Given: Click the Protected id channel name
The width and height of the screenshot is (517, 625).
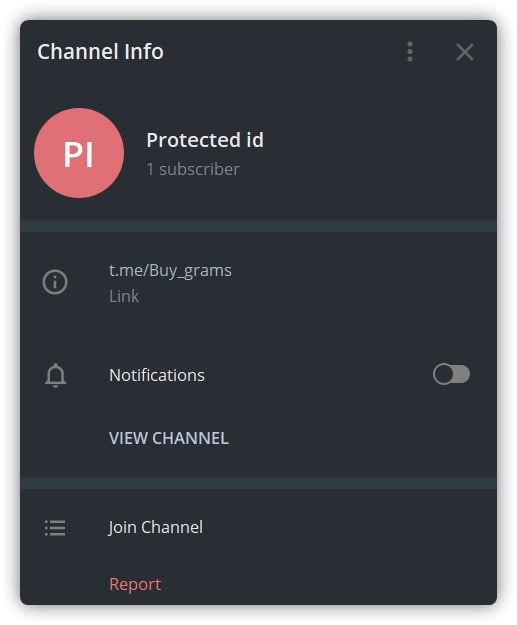Looking at the screenshot, I should tap(205, 140).
